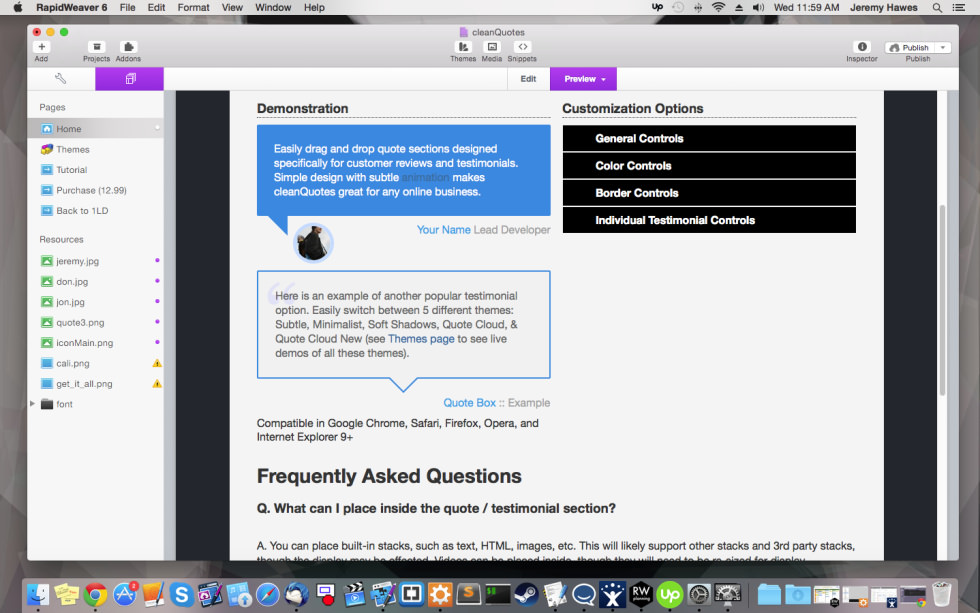The image size is (980, 613).
Task: Open Notification Center icon
Action: point(958,7)
